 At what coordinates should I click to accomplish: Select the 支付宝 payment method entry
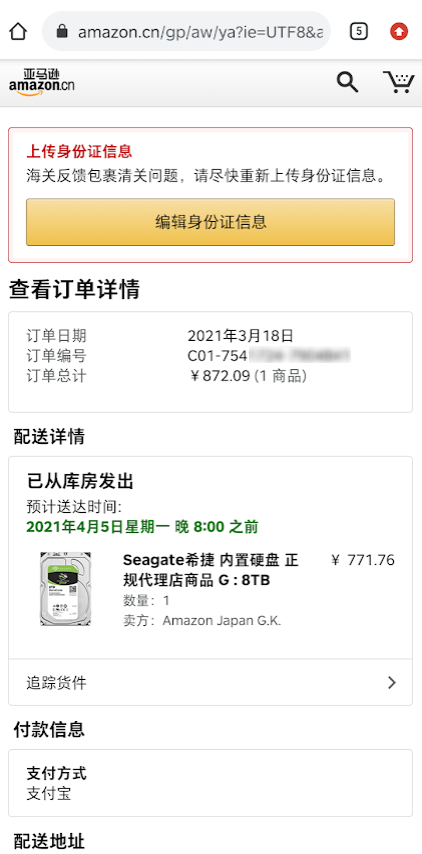(x=48, y=794)
